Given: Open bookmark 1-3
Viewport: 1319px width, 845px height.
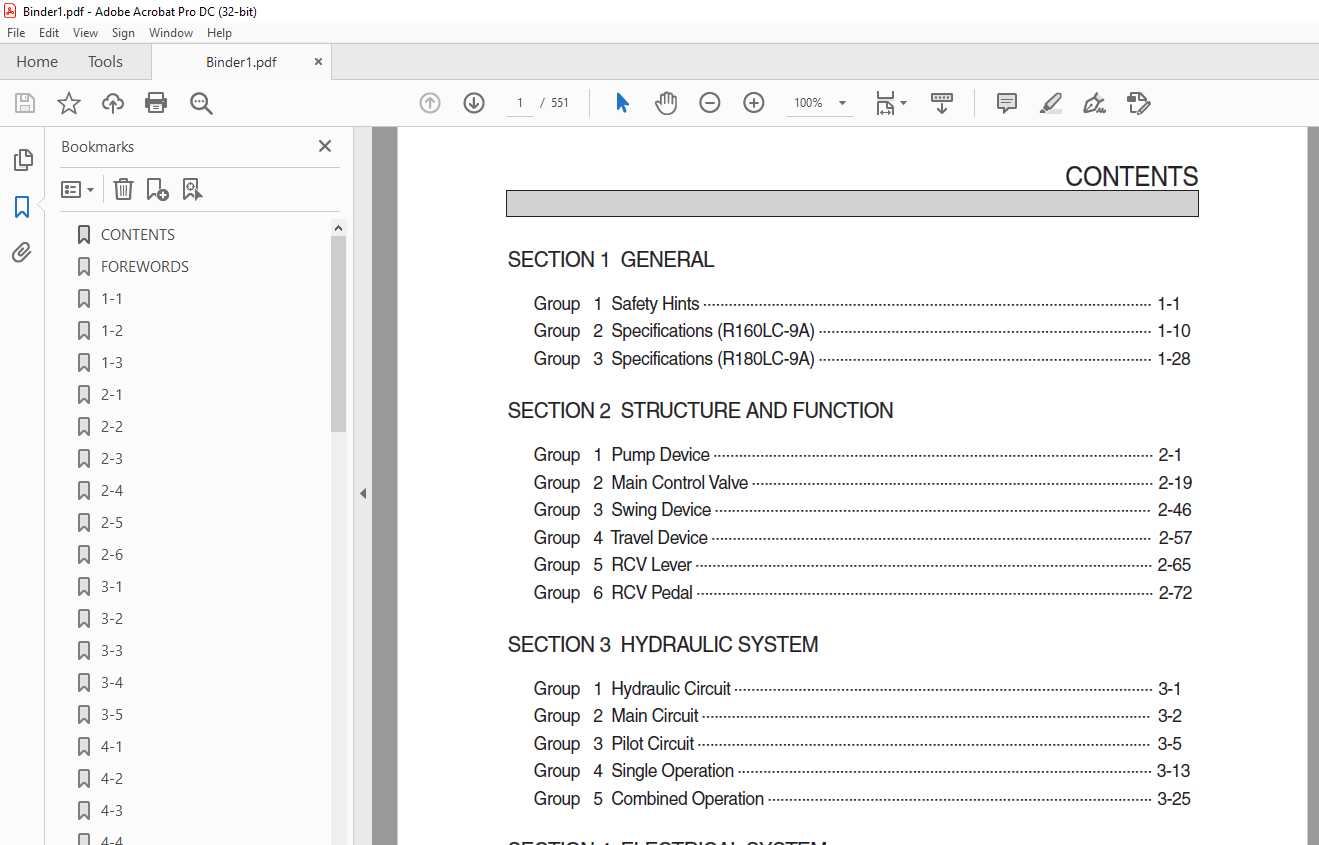Looking at the screenshot, I should point(112,363).
